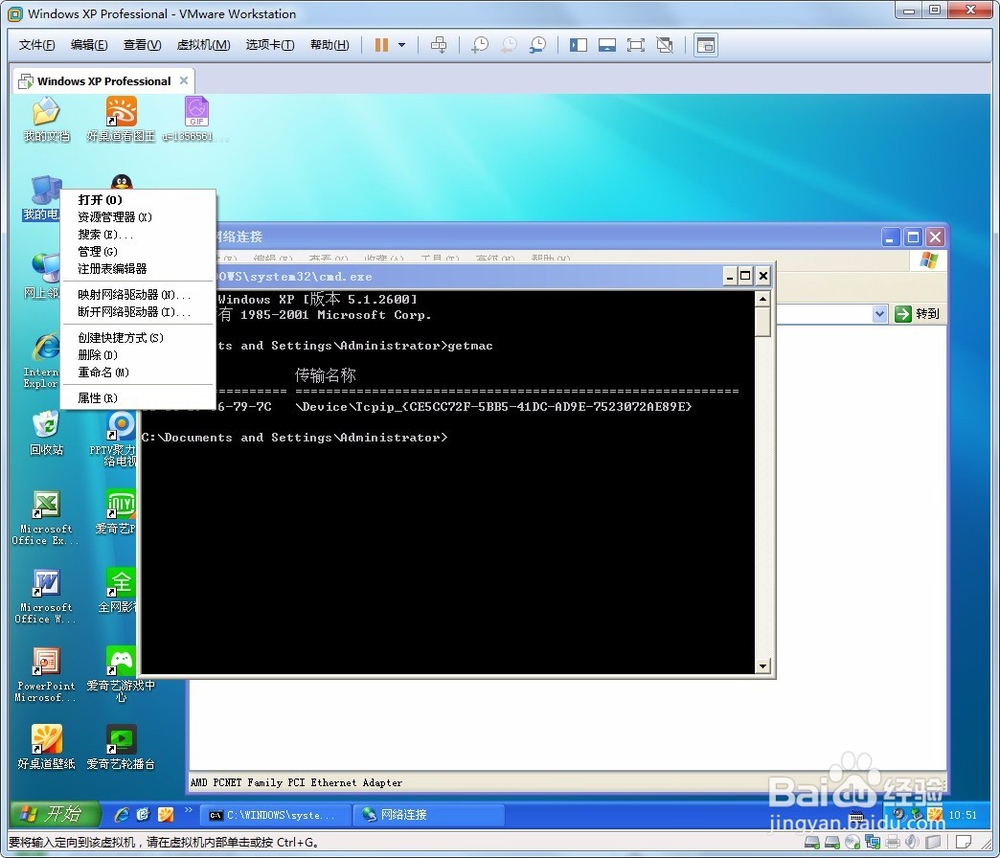
Task: Open the power options dropdown arrow
Action: point(402,45)
